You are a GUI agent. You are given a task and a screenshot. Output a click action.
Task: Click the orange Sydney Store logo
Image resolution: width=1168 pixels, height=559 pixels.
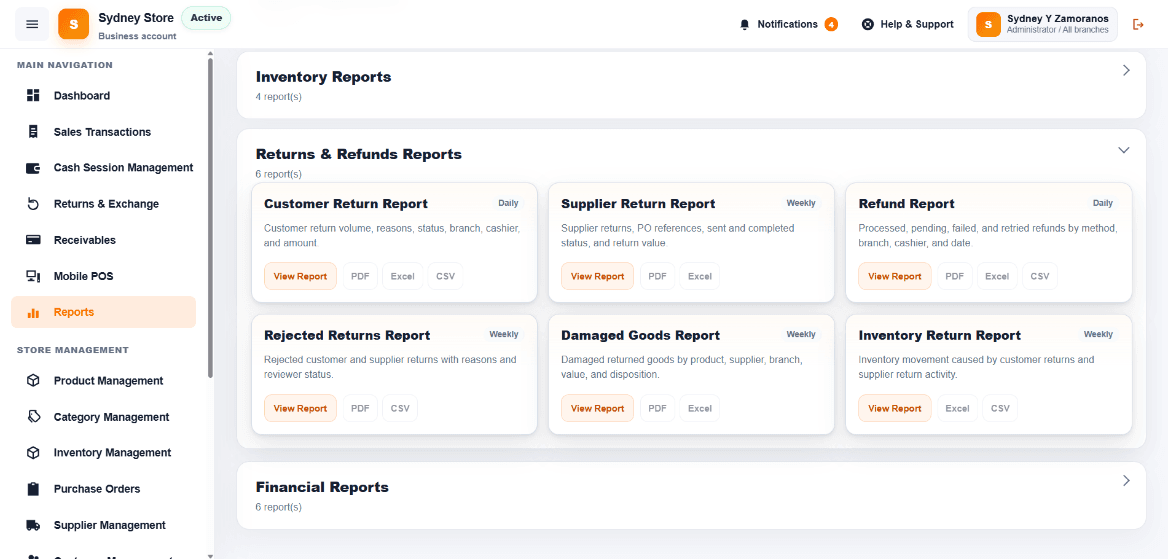click(x=73, y=24)
